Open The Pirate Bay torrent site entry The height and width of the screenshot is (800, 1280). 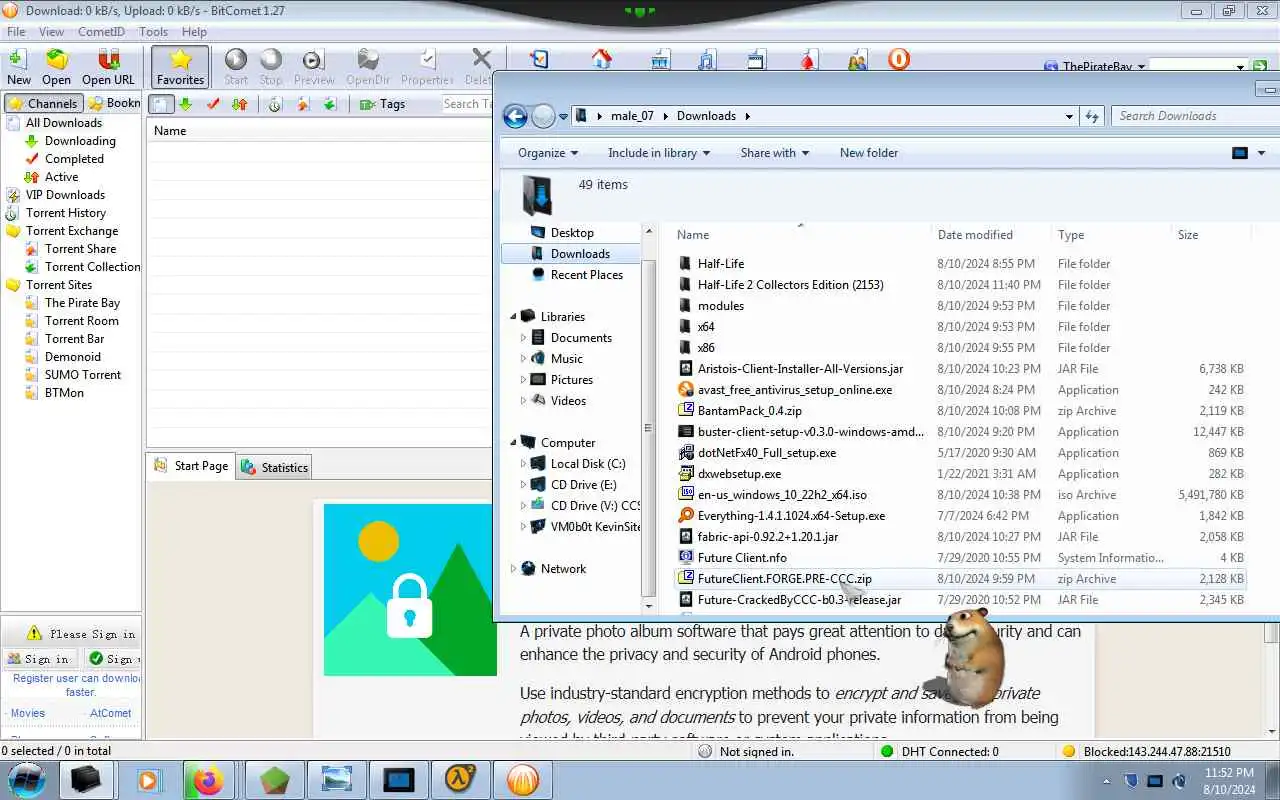[x=82, y=303]
